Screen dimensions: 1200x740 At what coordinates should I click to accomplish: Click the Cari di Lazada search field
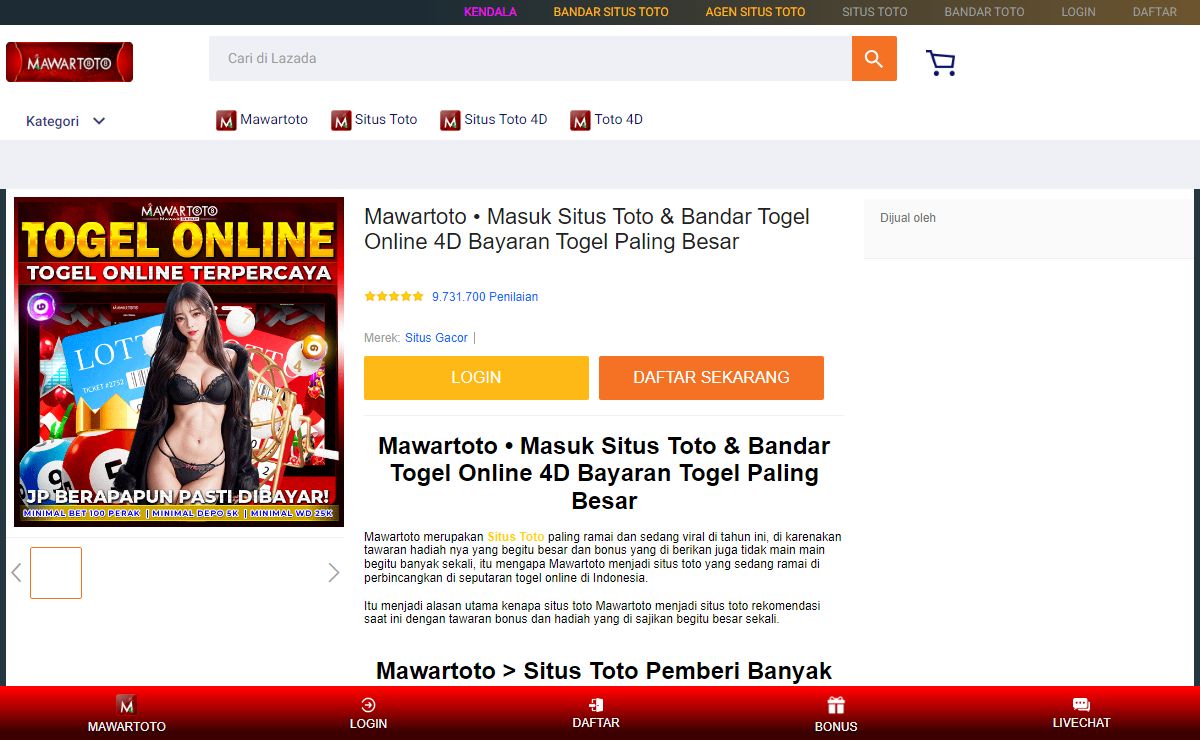coord(530,59)
